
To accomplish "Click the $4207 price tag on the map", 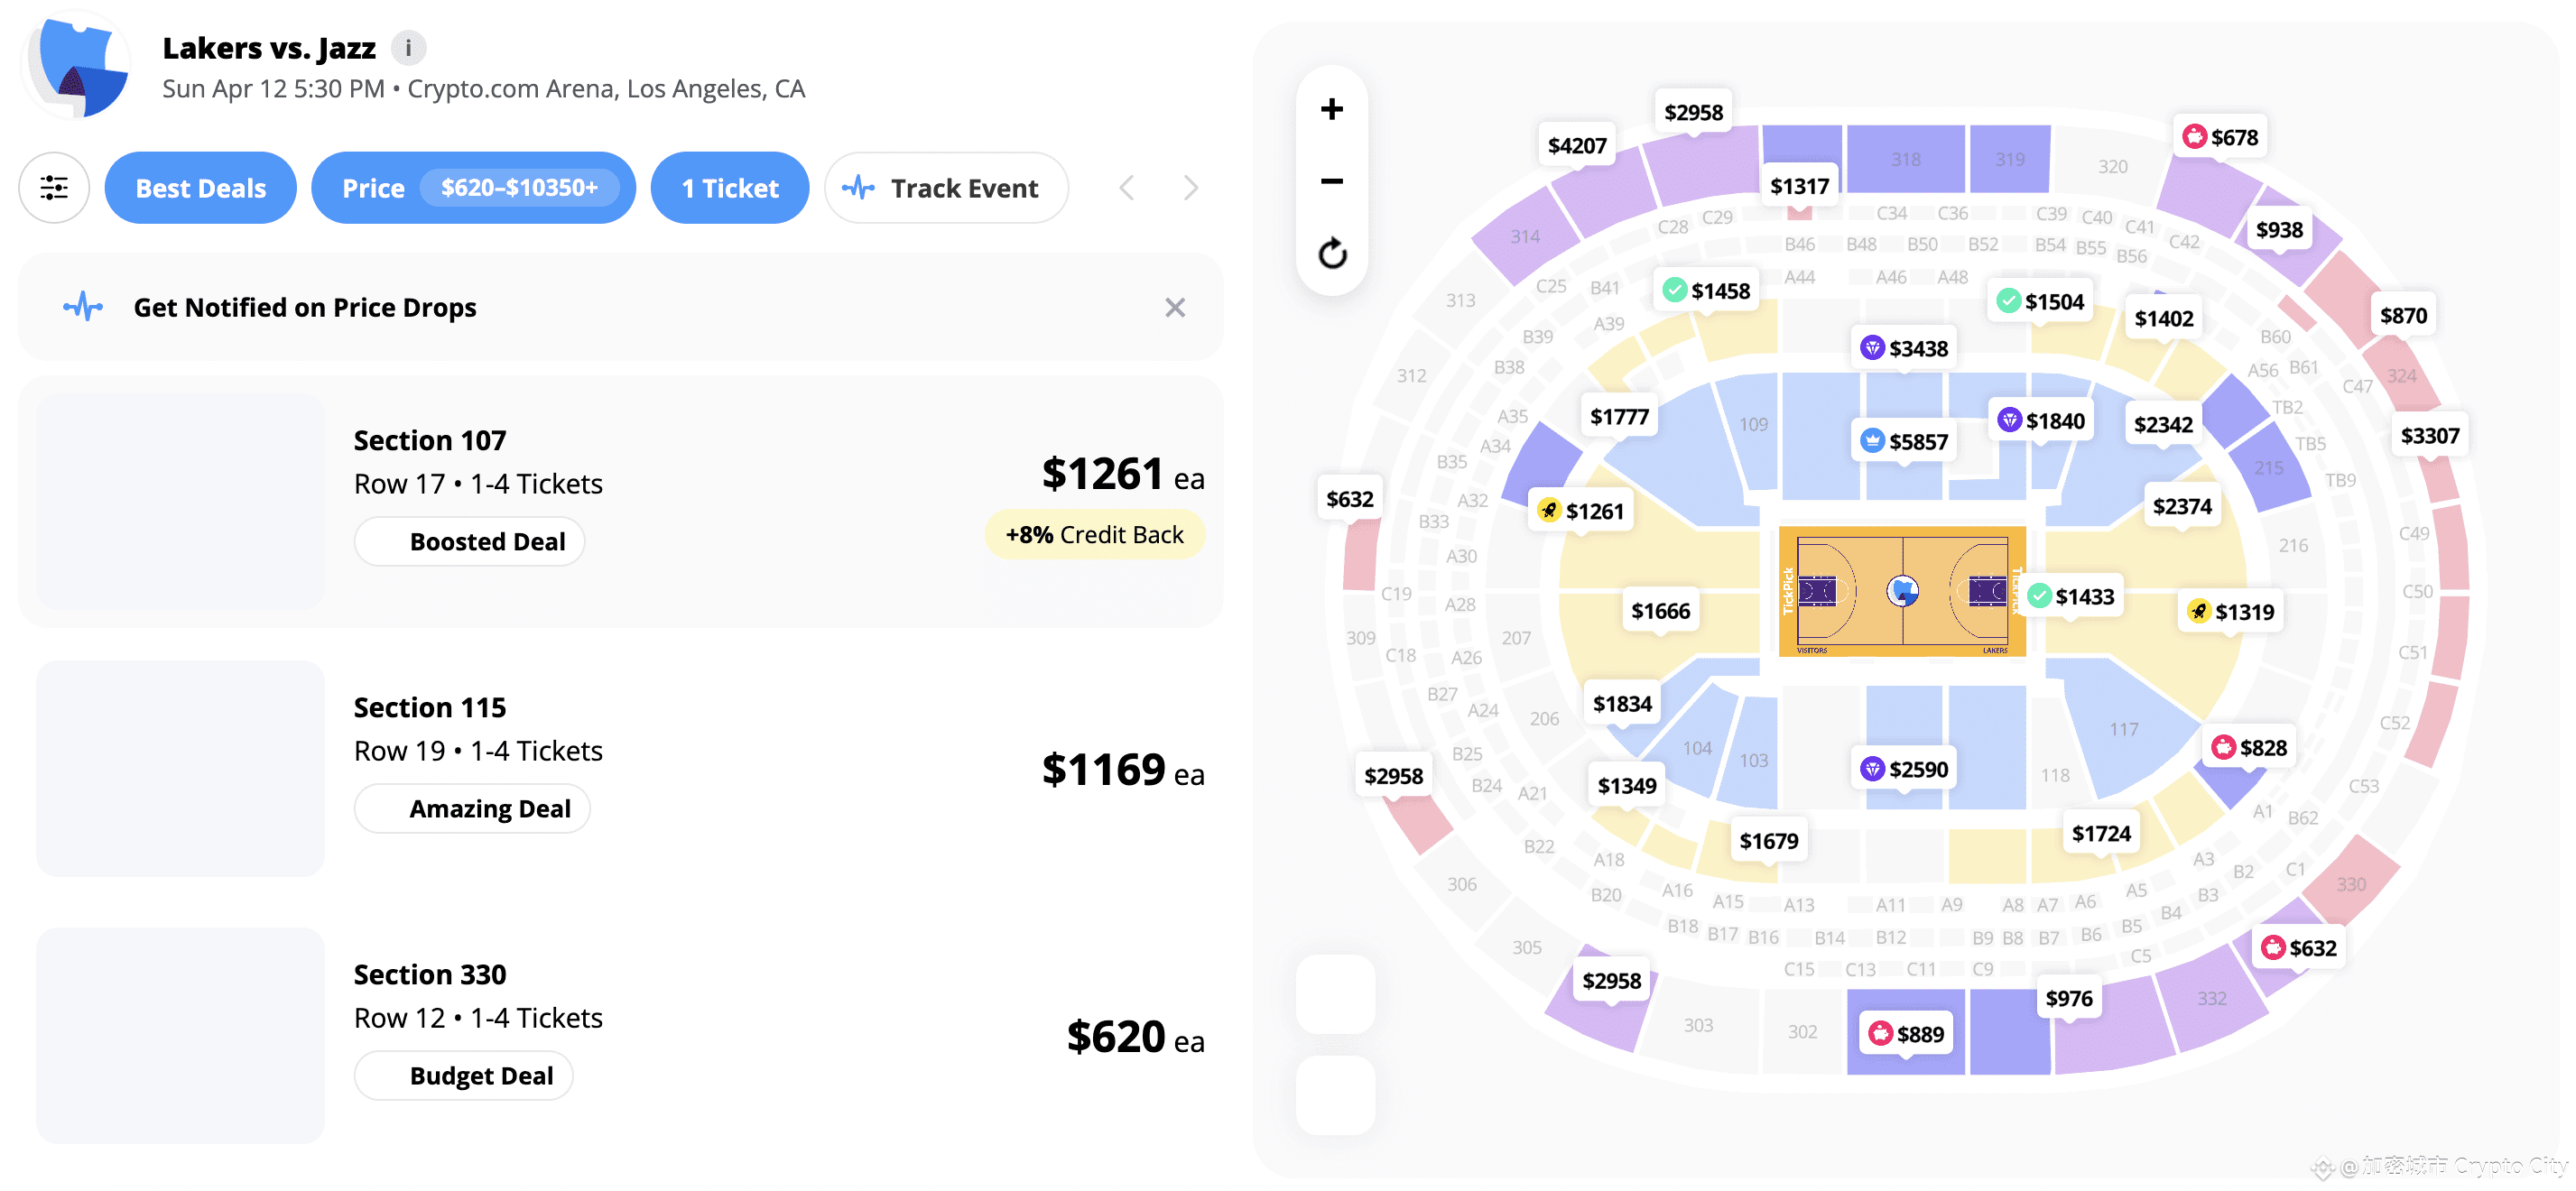I will pos(1577,146).
